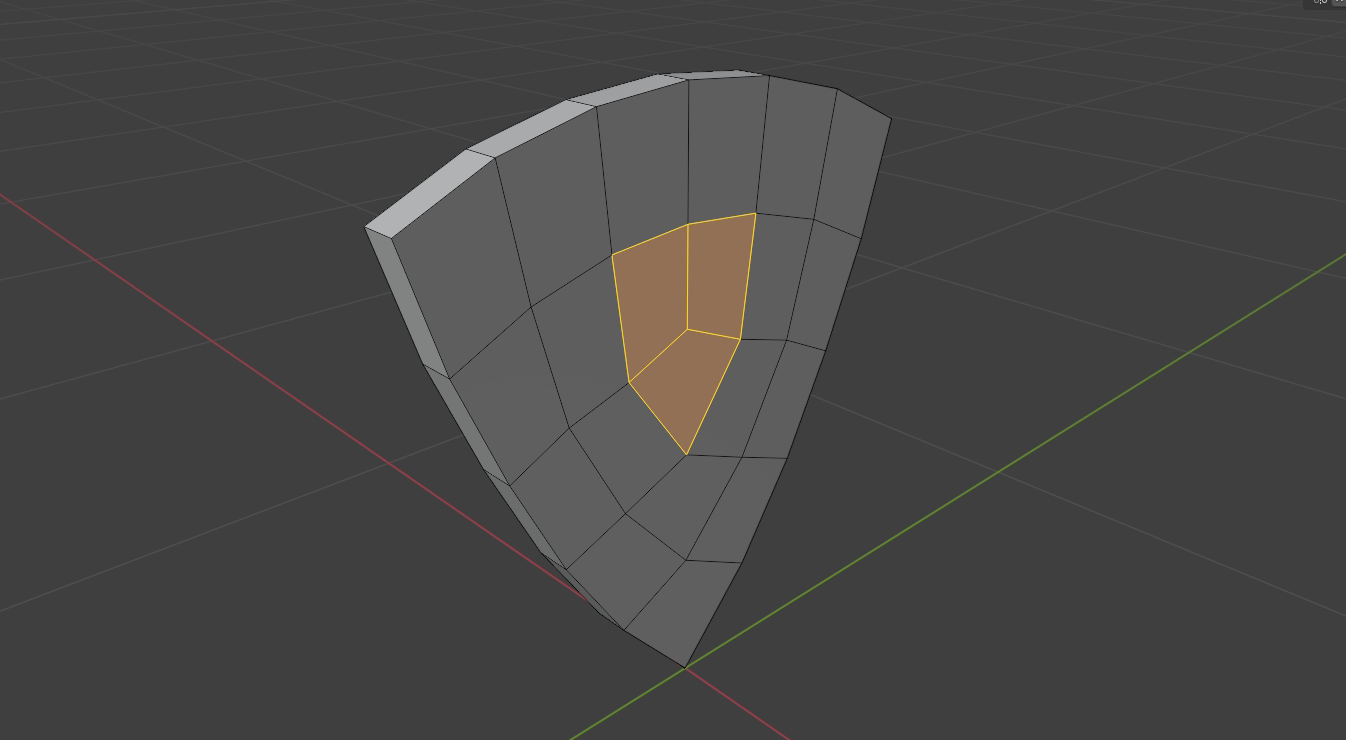Click the bottom tip face of the wedge mesh
Viewport: 1346px width, 740px height.
[684, 612]
